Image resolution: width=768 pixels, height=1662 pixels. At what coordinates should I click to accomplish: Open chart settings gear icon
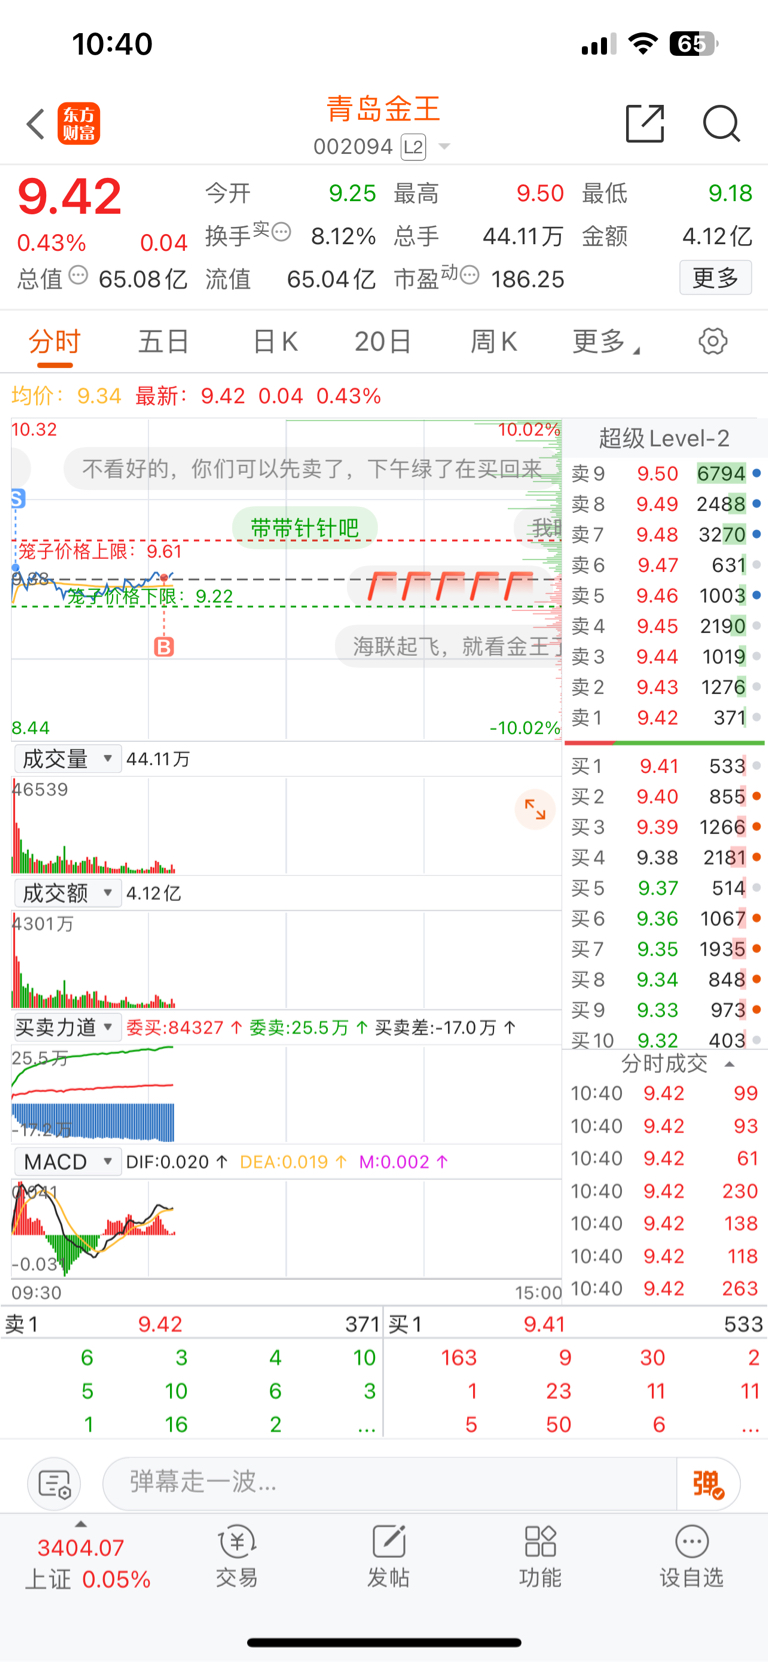coord(713,341)
